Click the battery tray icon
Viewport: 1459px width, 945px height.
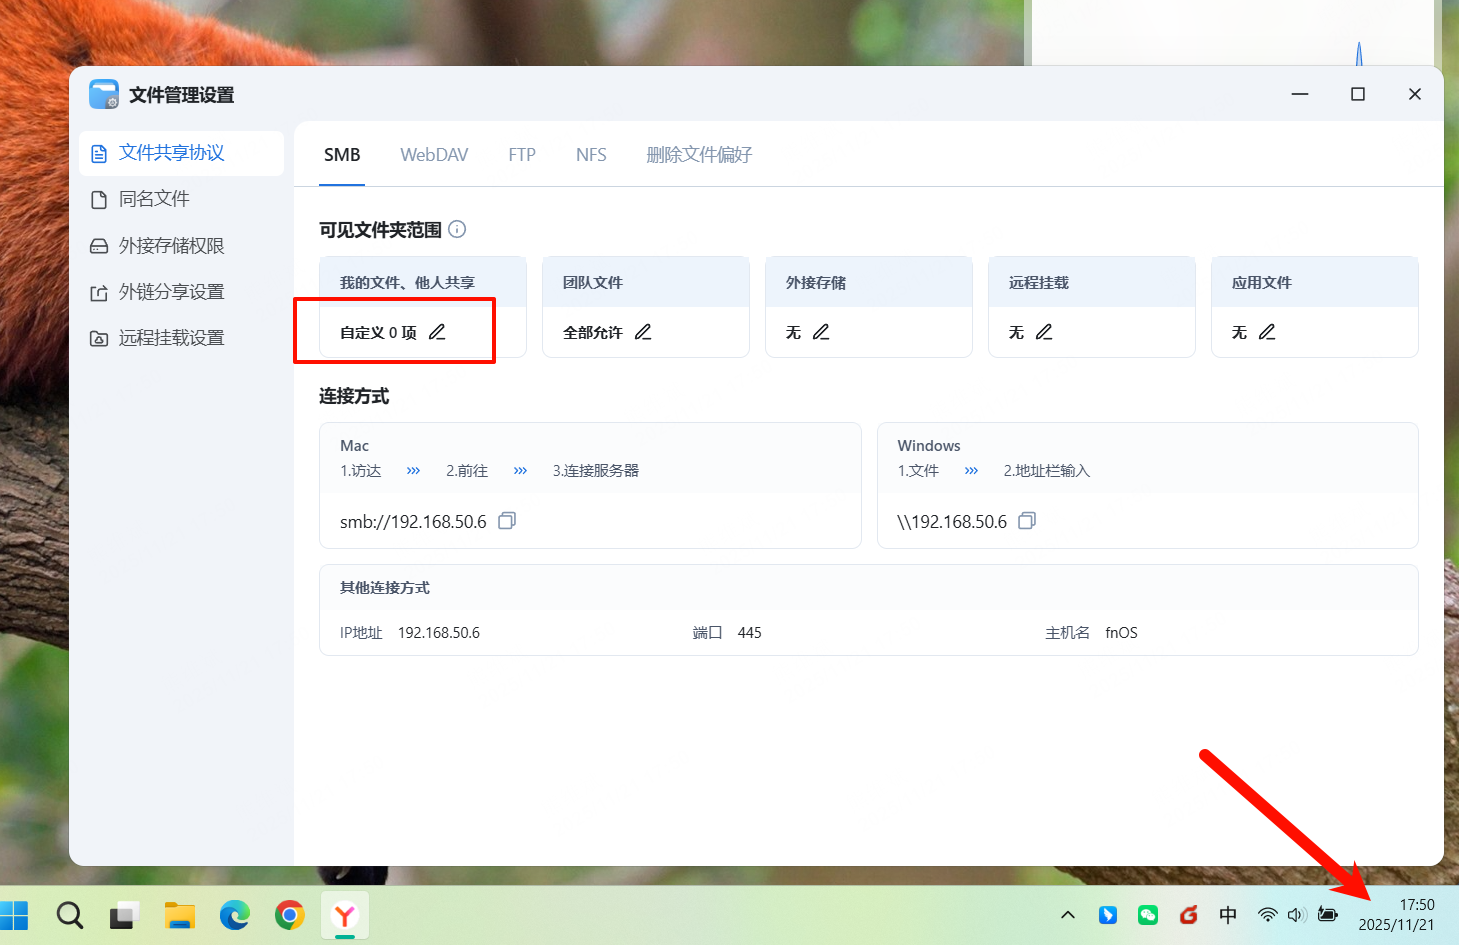[1328, 915]
